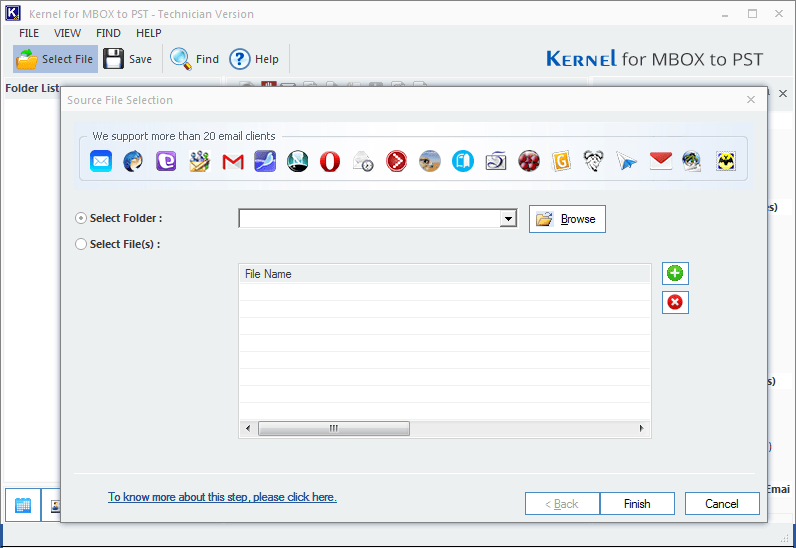This screenshot has height=548, width=796.
Task: Open the FIND menu
Action: pos(108,33)
